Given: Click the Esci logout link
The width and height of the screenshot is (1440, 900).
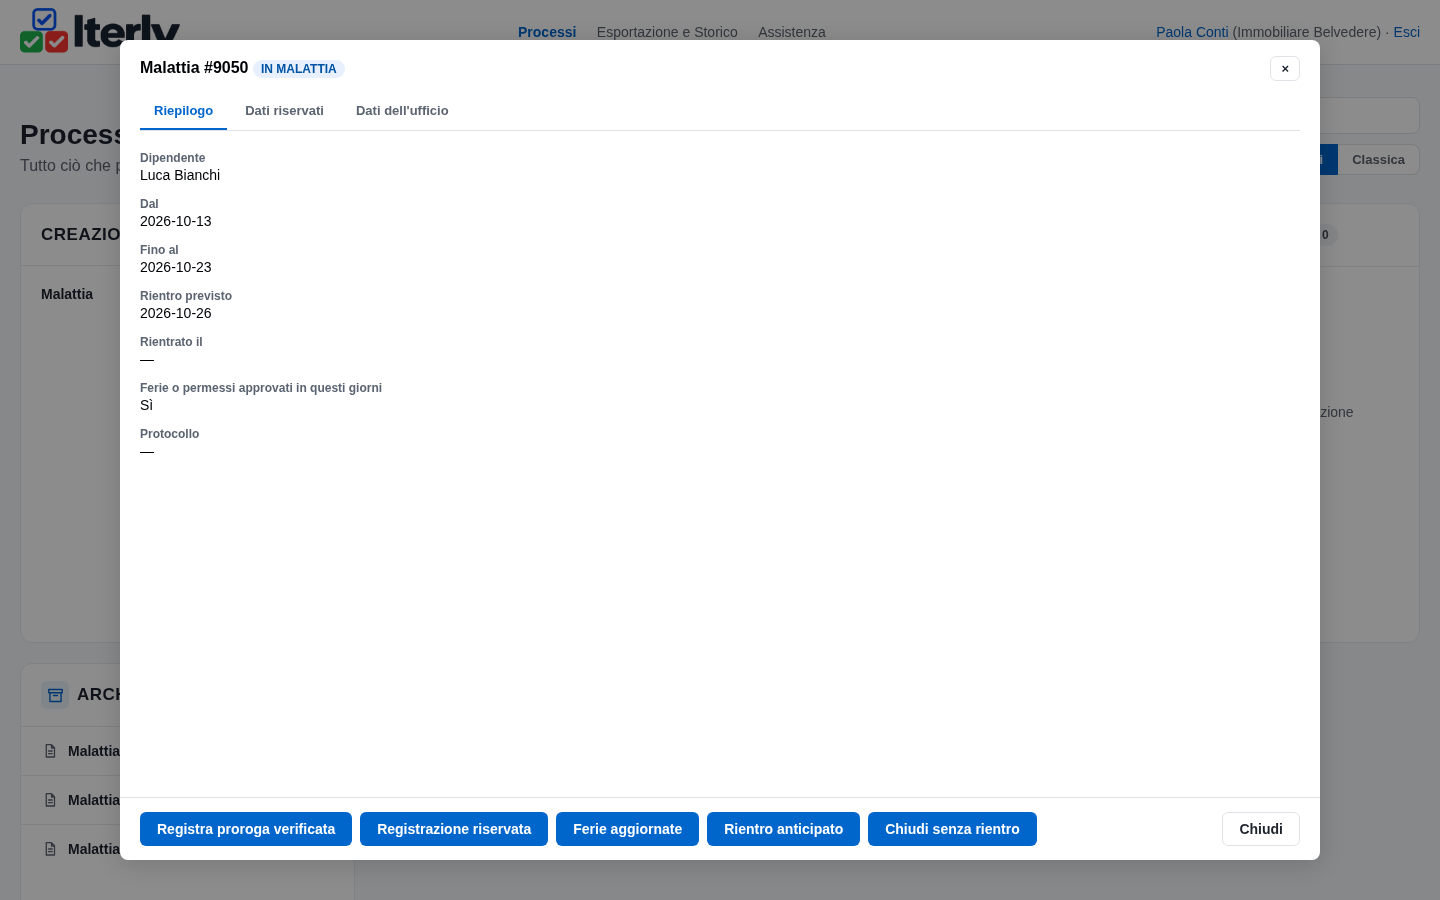Looking at the screenshot, I should click(x=1406, y=32).
